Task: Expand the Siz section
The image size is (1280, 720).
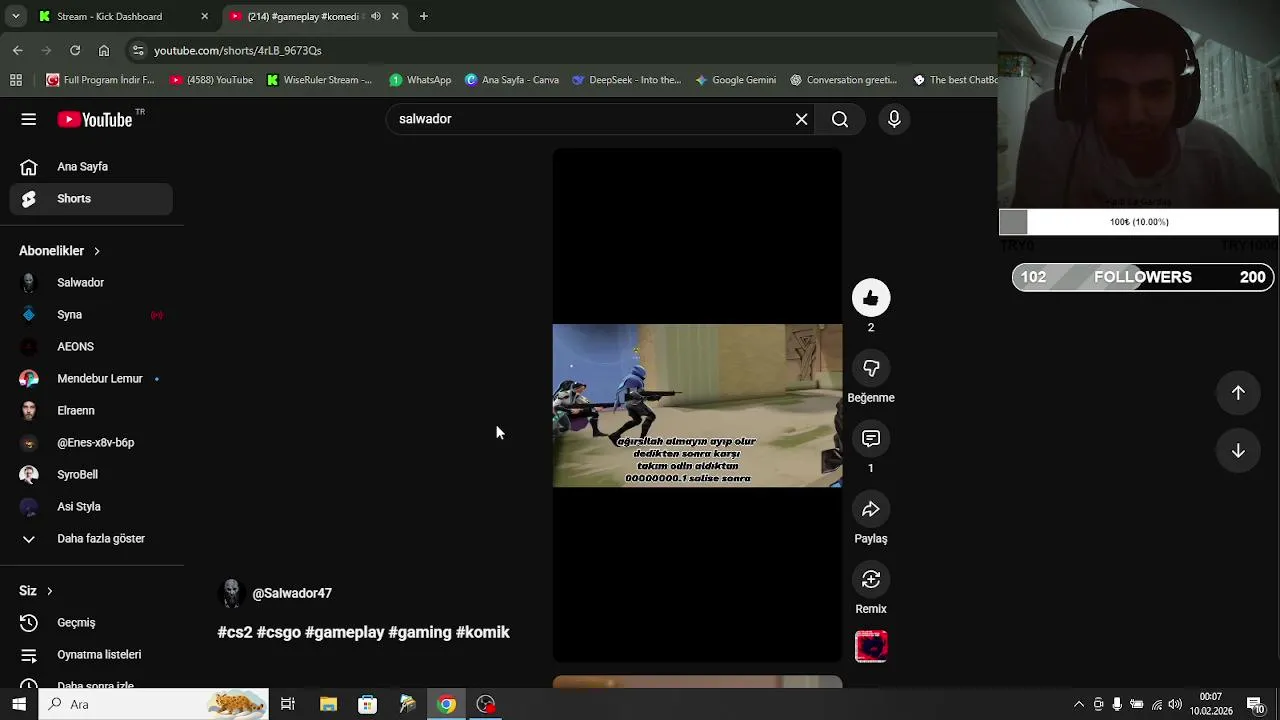Action: [x=36, y=591]
